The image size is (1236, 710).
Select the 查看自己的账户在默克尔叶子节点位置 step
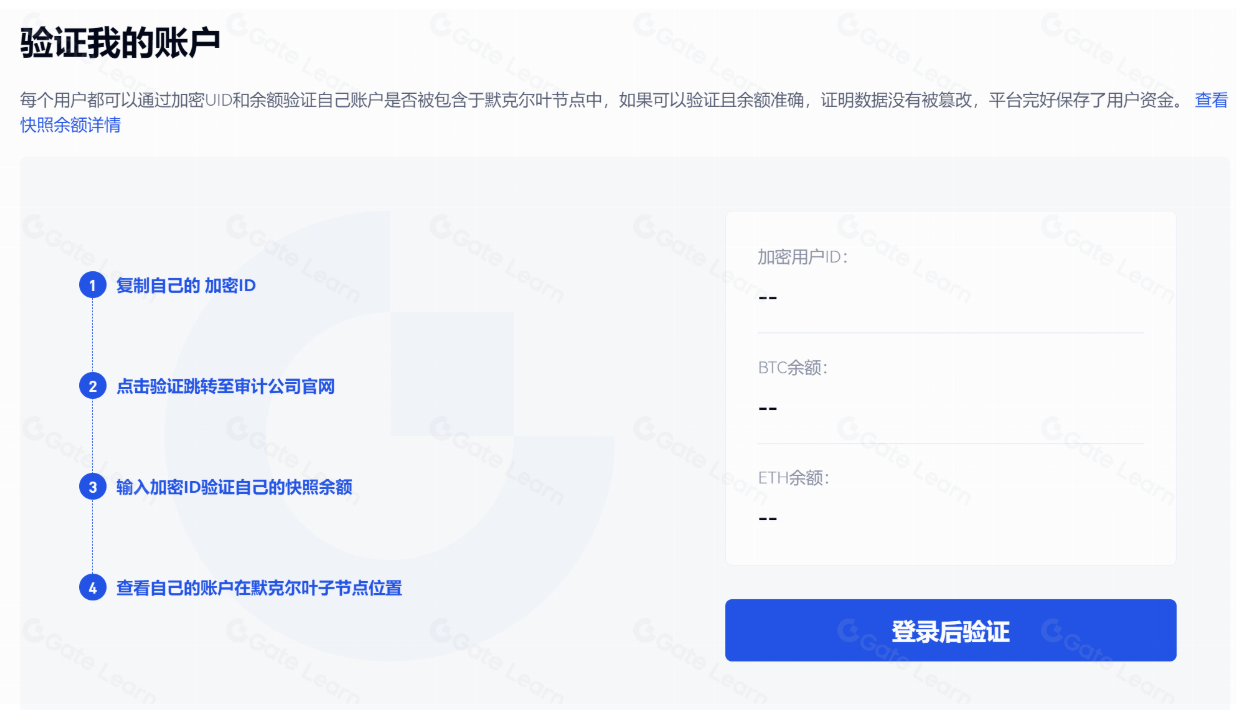259,588
